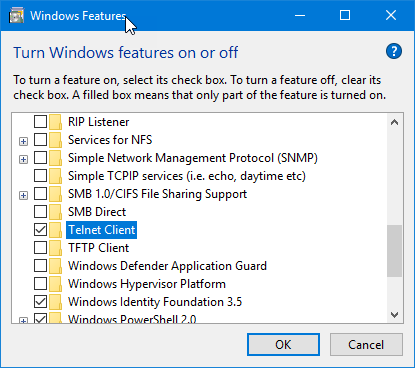Click the folder icon next to RIP Listener
Image resolution: width=415 pixels, height=368 pixels.
point(55,122)
